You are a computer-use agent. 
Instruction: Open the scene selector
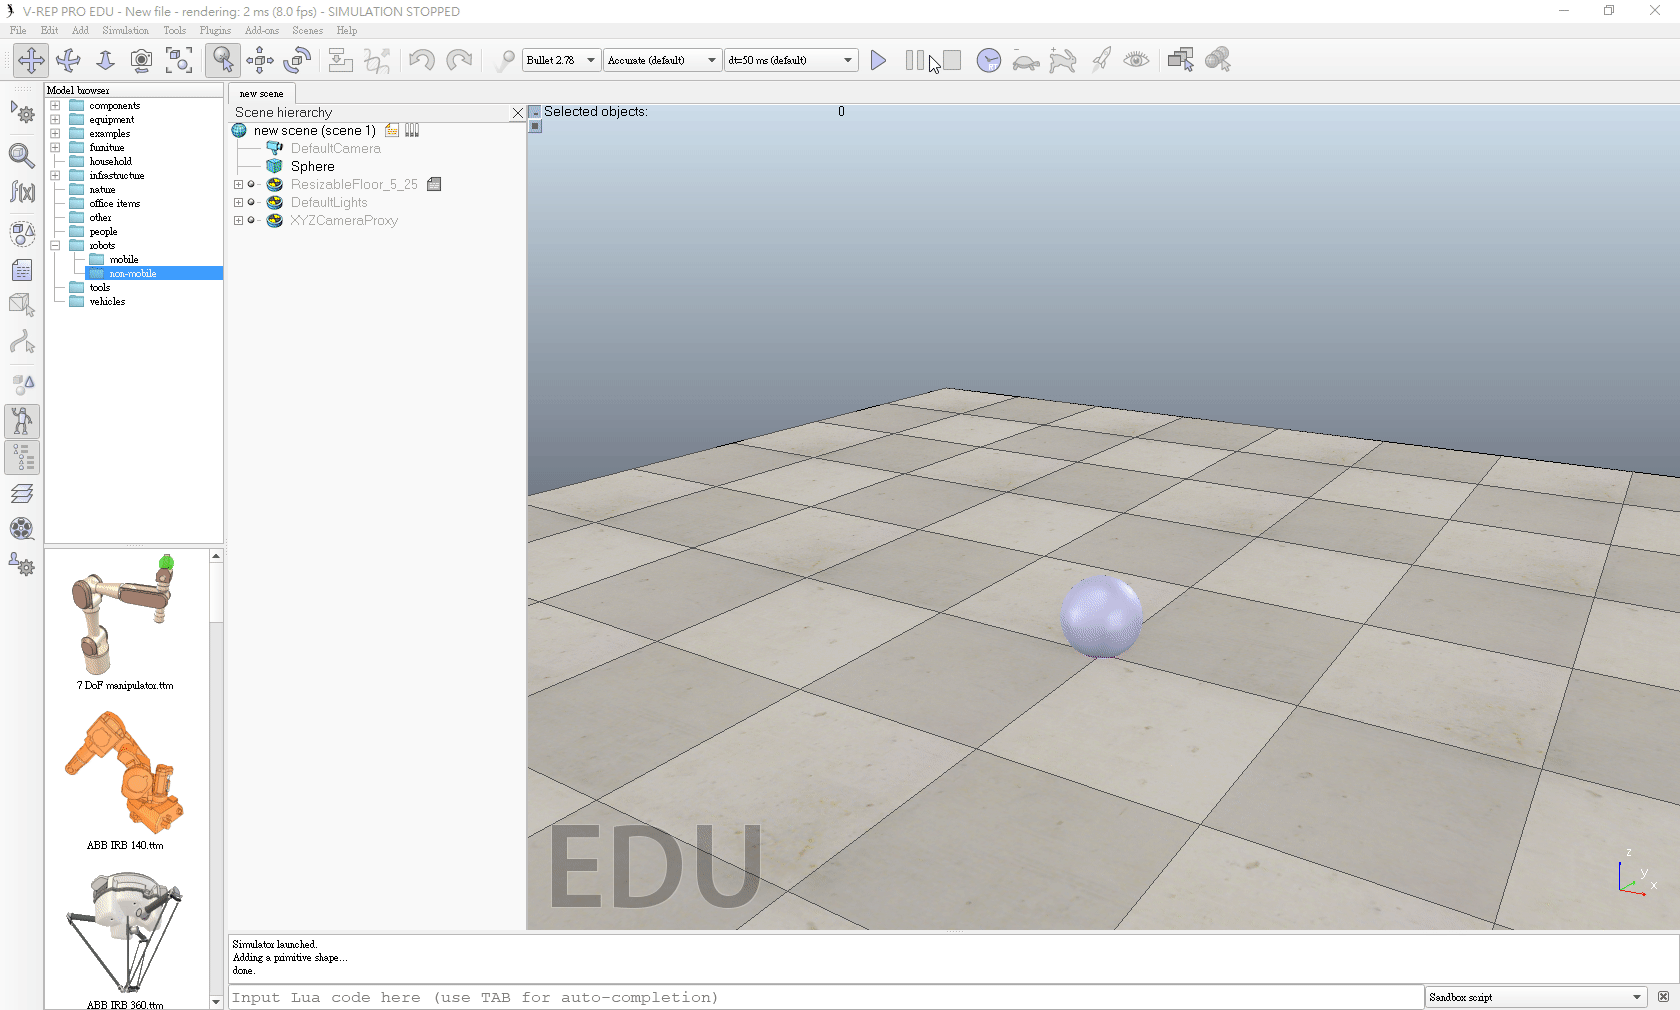1217,60
